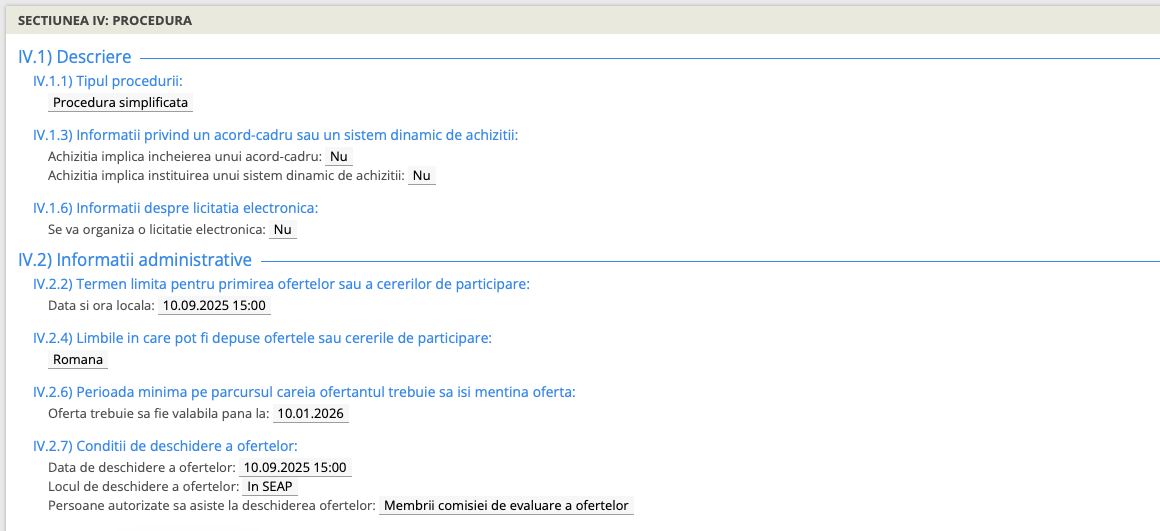The image size is (1160, 531).
Task: Click the 'IV.2) Informatii administrative' heading
Action: (135, 260)
